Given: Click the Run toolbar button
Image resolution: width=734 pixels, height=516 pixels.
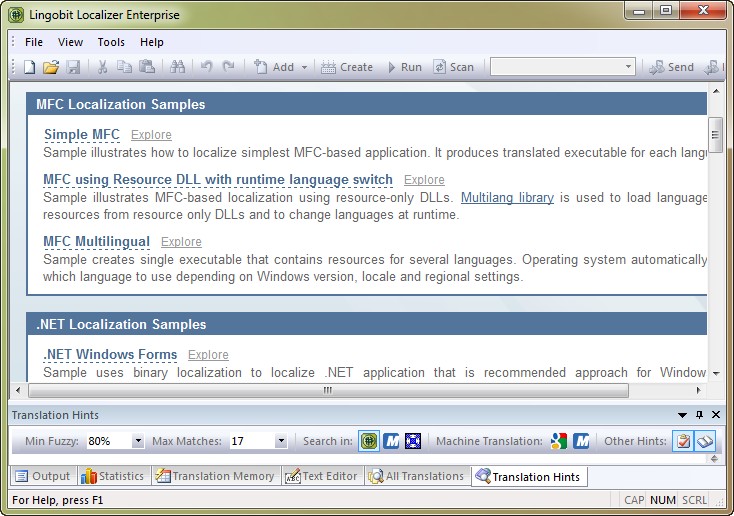Looking at the screenshot, I should 405,67.
